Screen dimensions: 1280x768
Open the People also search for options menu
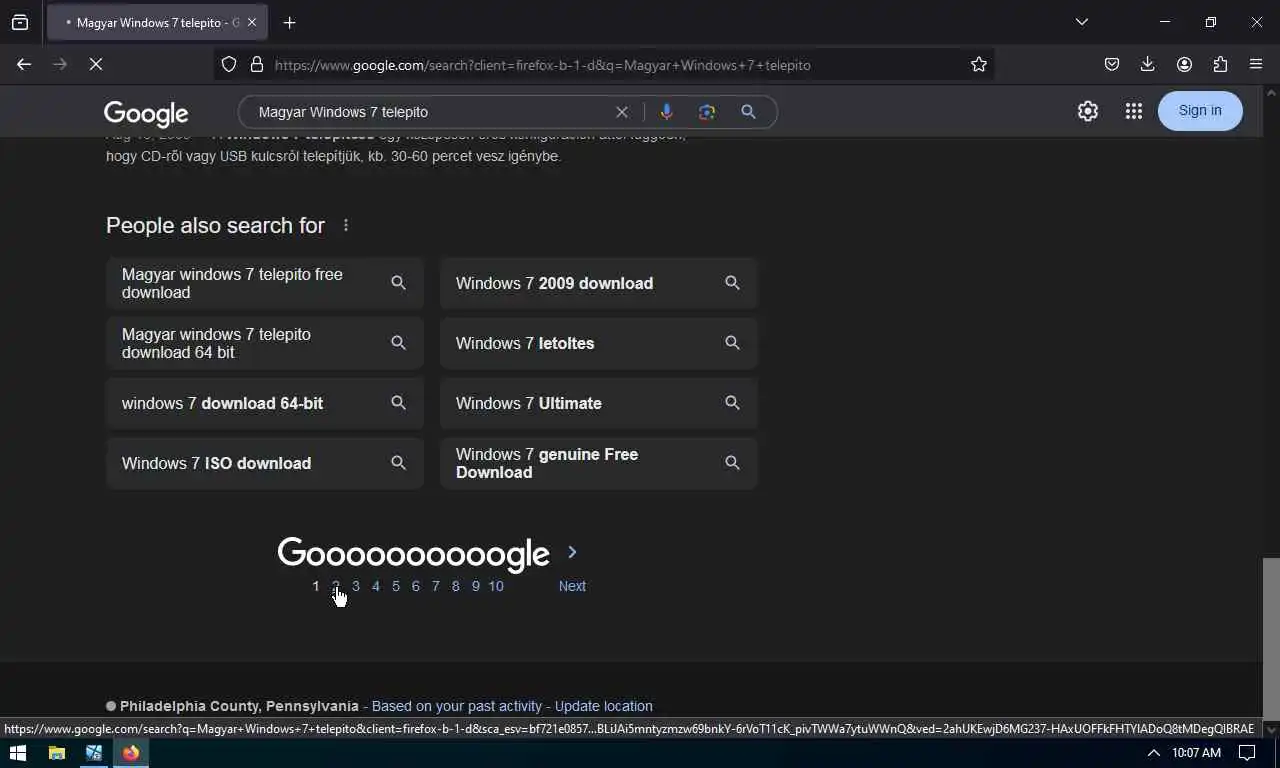coord(346,225)
